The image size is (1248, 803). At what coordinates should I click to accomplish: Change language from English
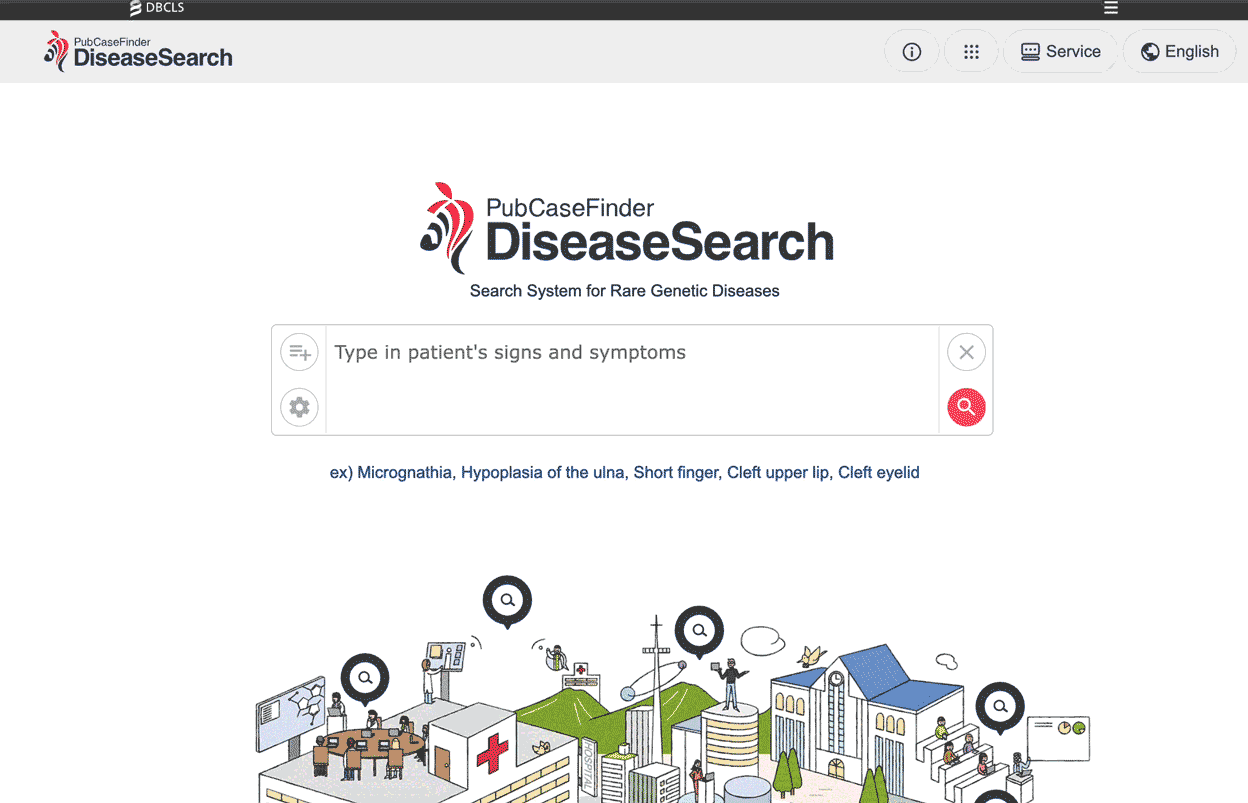(x=1180, y=52)
